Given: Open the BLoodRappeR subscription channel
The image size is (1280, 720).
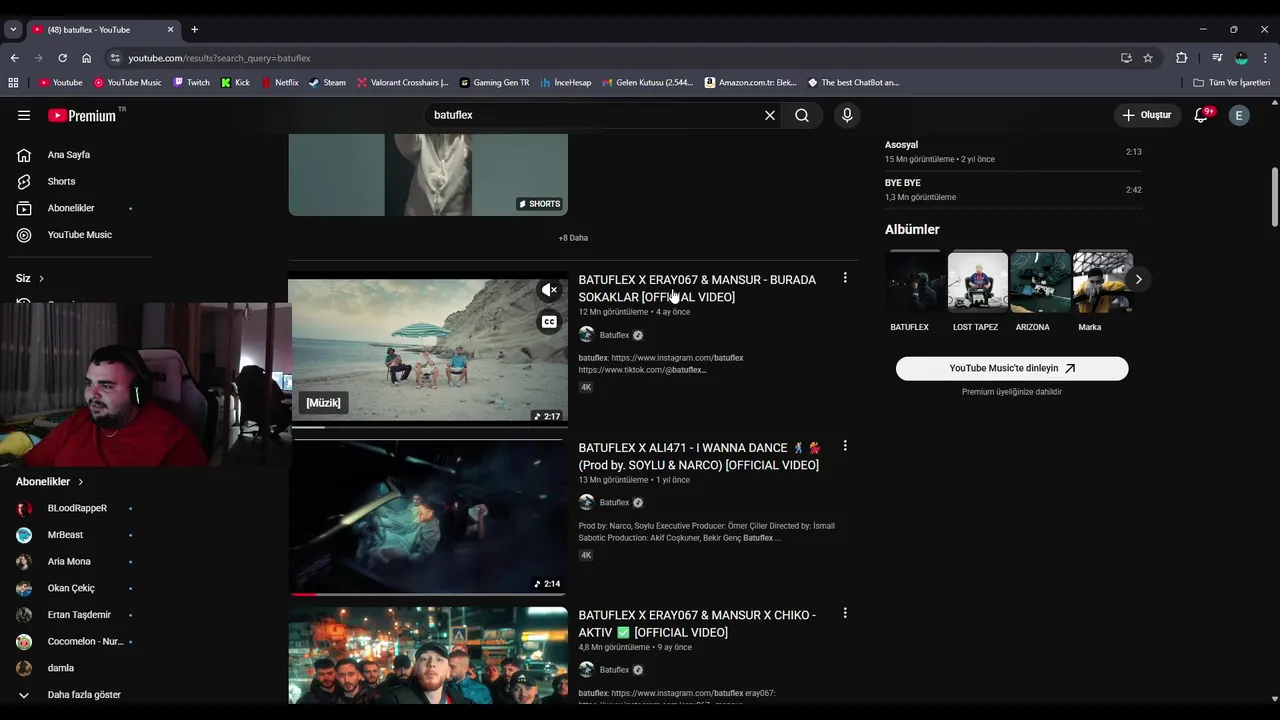Looking at the screenshot, I should pyautogui.click(x=75, y=508).
